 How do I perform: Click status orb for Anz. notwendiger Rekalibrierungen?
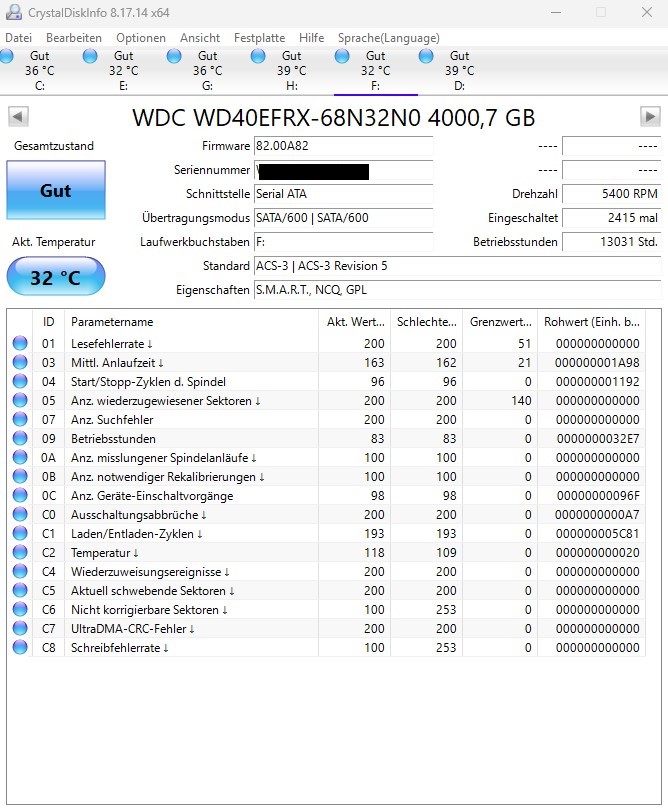(20, 476)
